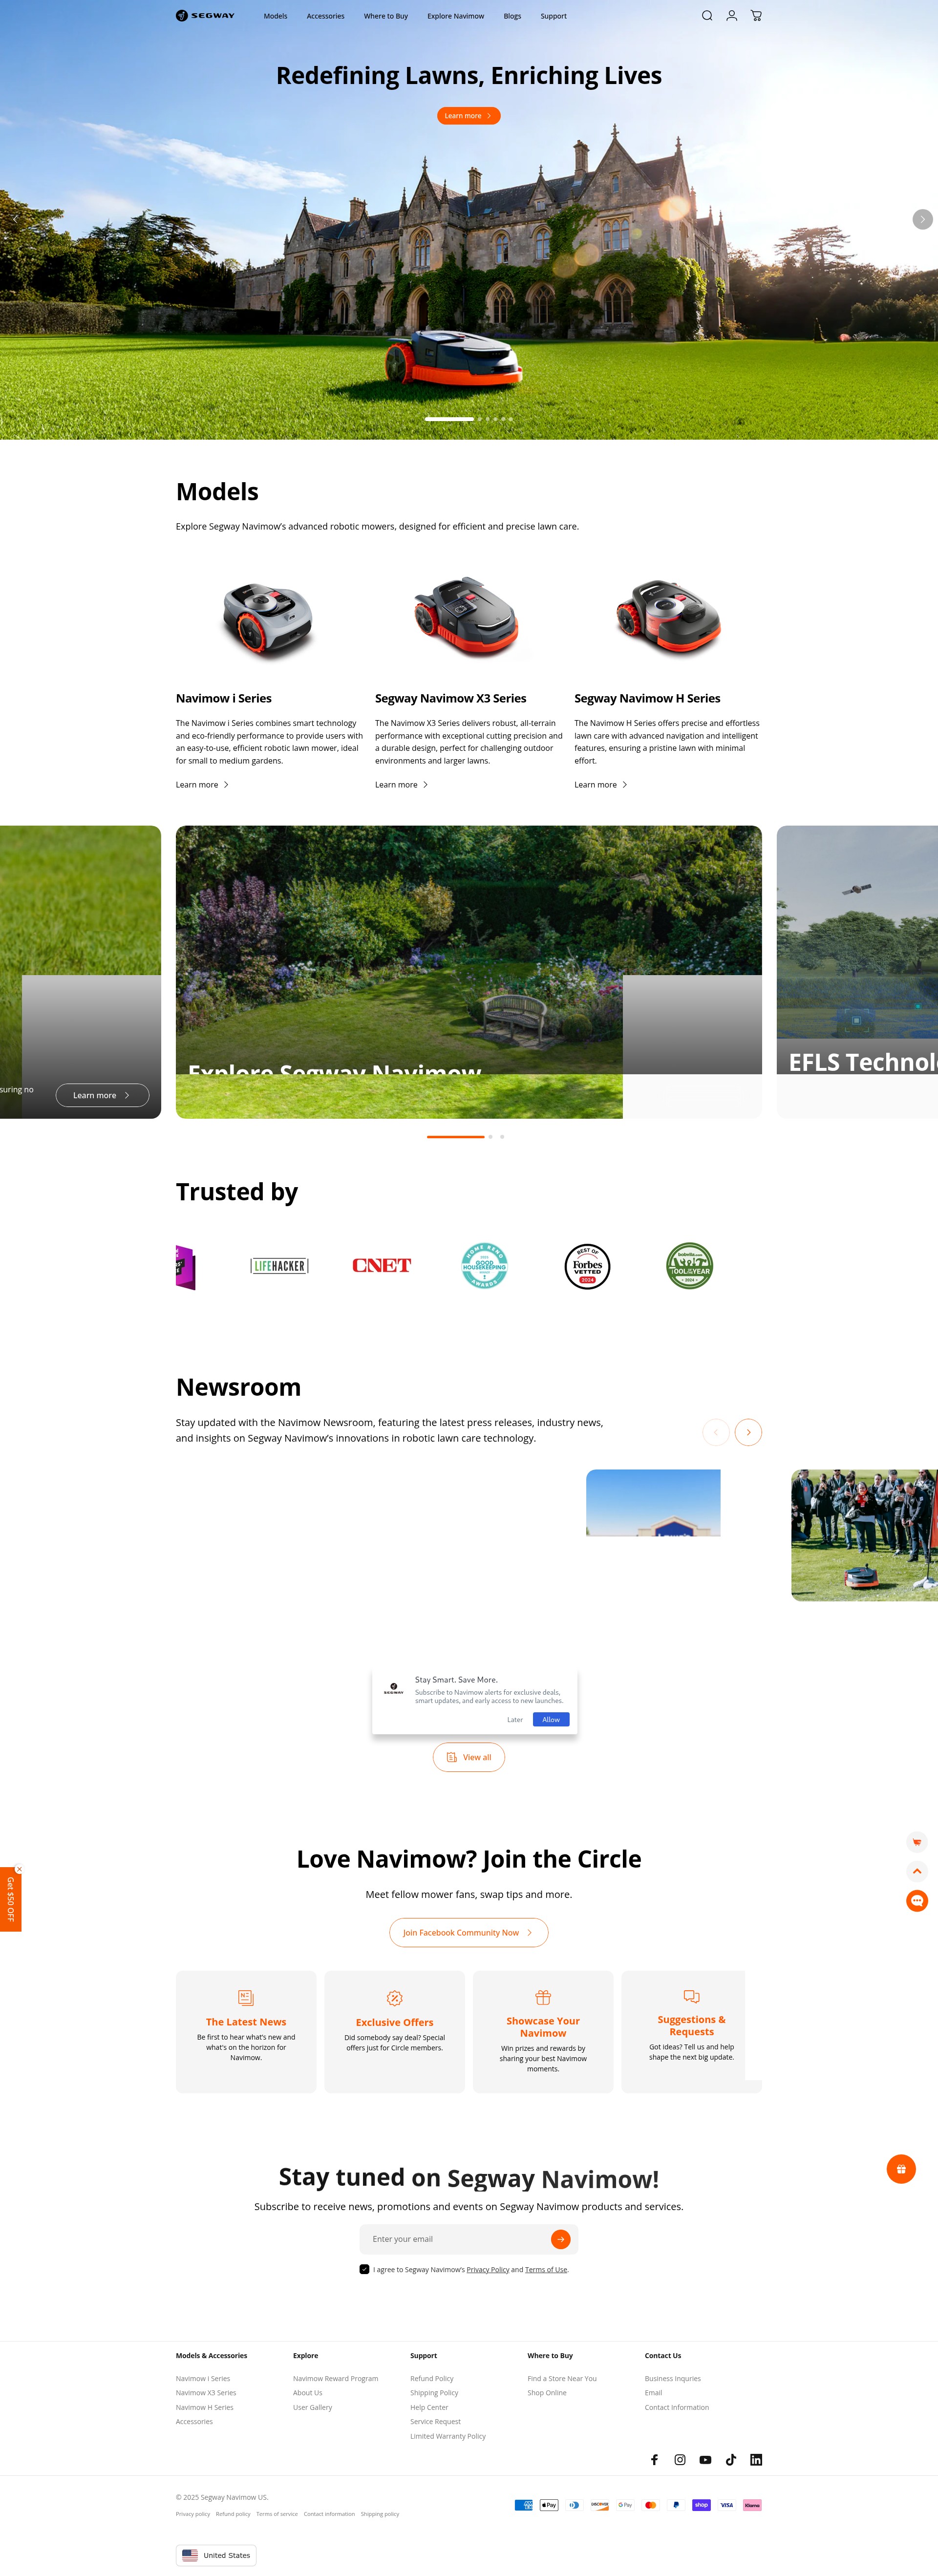Click the Showcase Your Navimow gift icon
938x2576 pixels.
pos(543,1997)
